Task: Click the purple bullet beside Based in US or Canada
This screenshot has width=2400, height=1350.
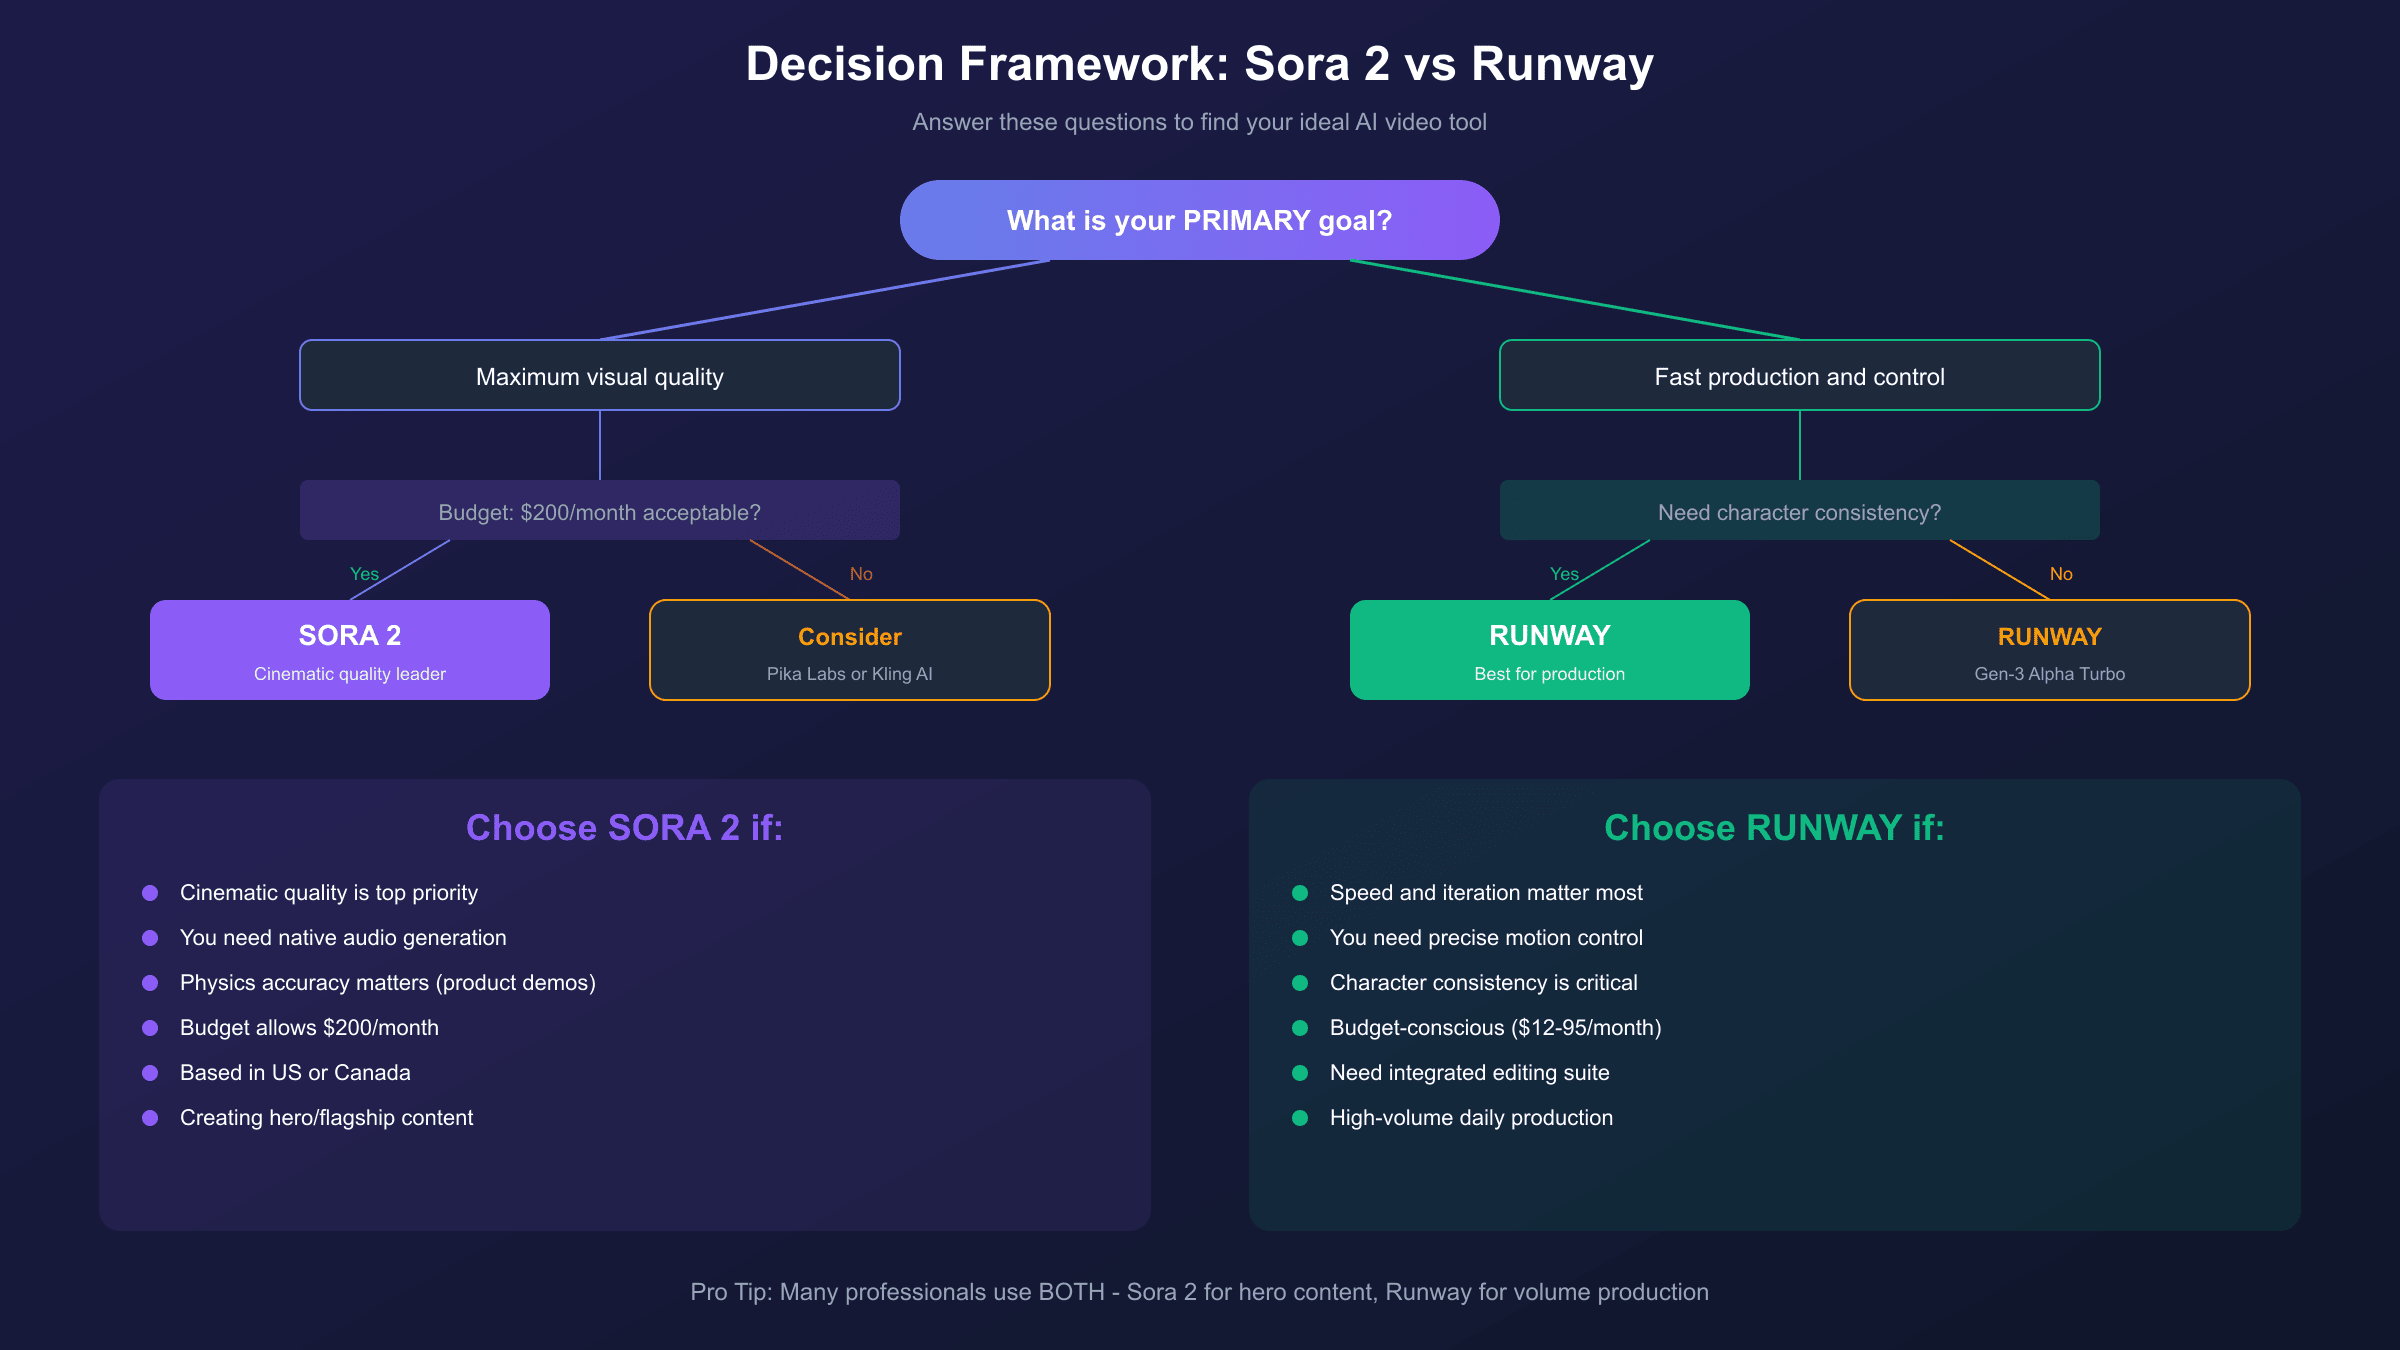Action: [152, 1074]
